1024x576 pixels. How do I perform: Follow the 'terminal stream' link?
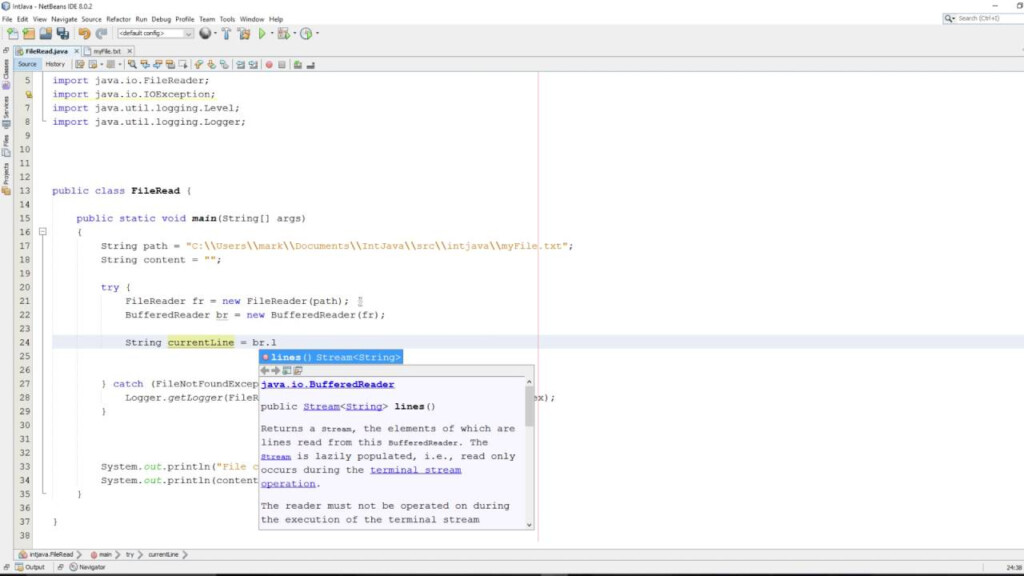click(x=415, y=470)
